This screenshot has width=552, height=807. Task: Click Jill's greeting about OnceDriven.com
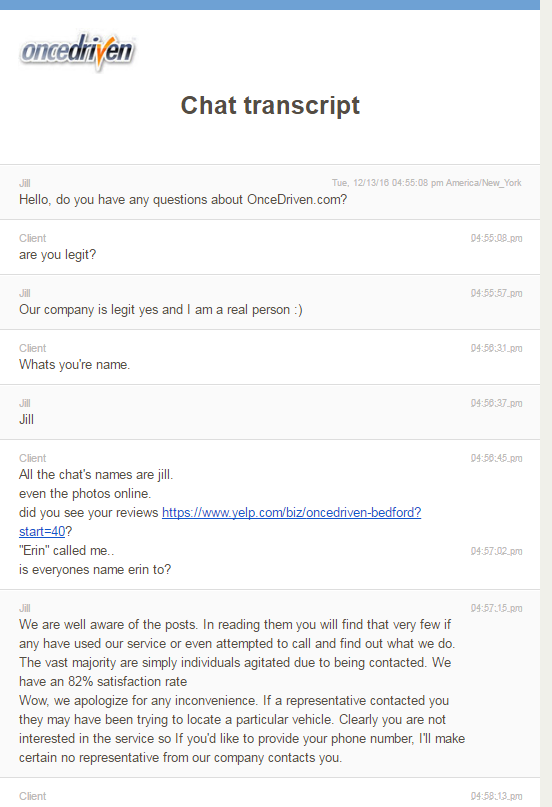[183, 200]
